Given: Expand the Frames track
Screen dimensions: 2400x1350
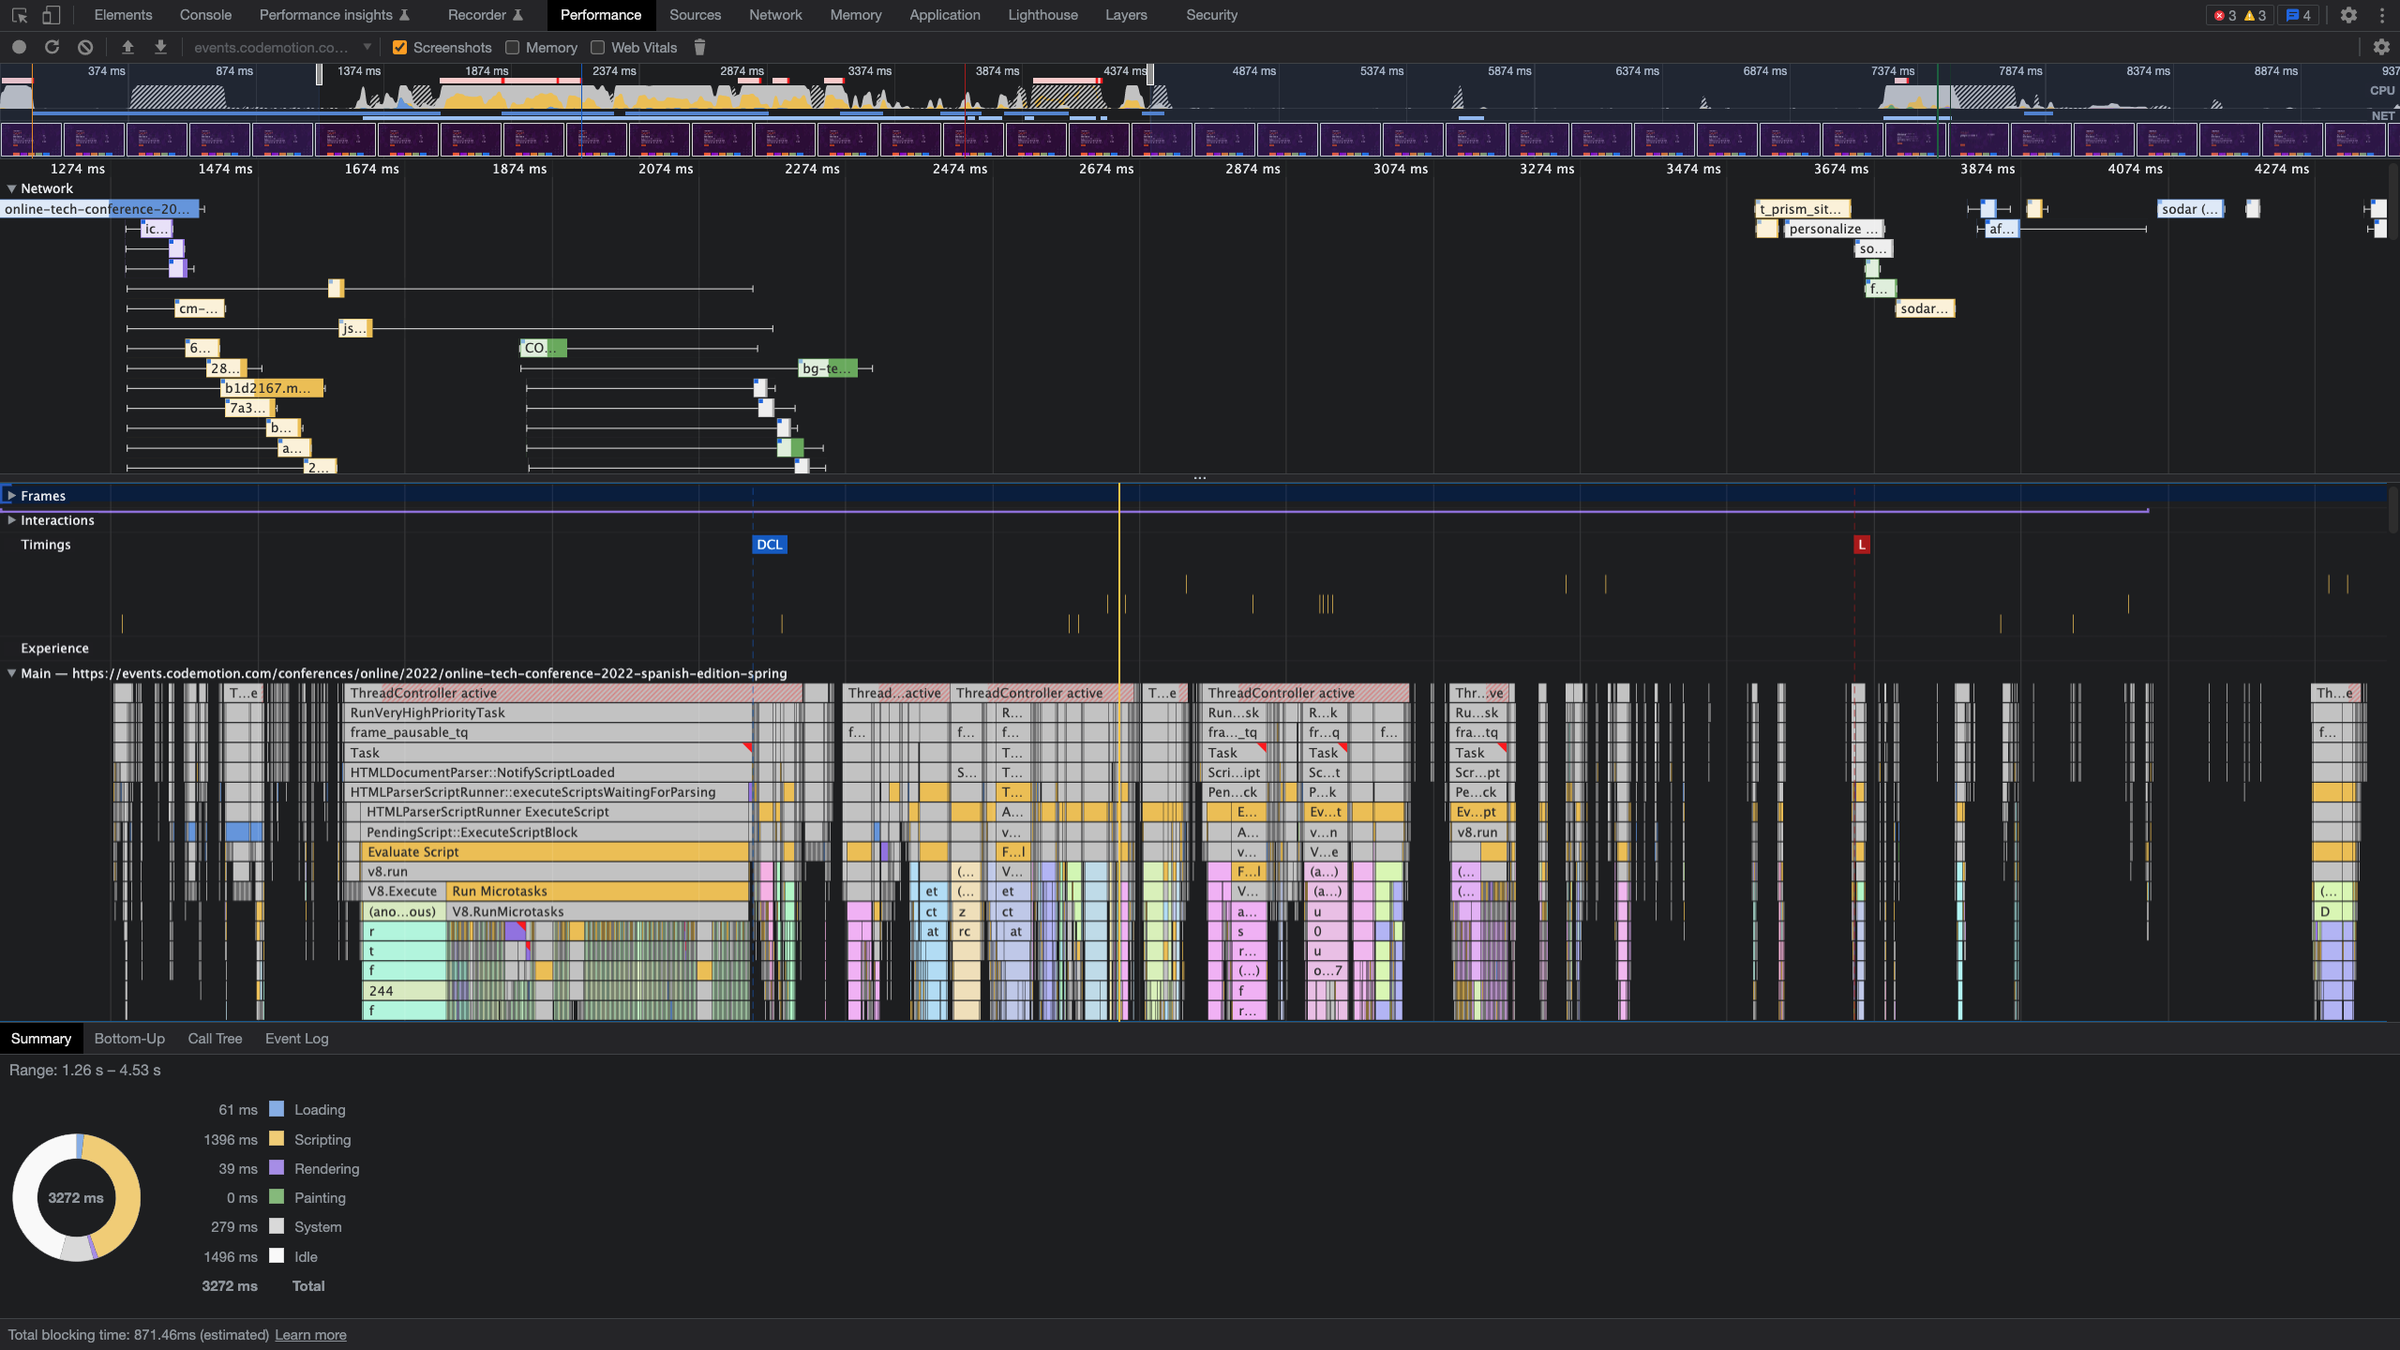Looking at the screenshot, I should (x=11, y=496).
